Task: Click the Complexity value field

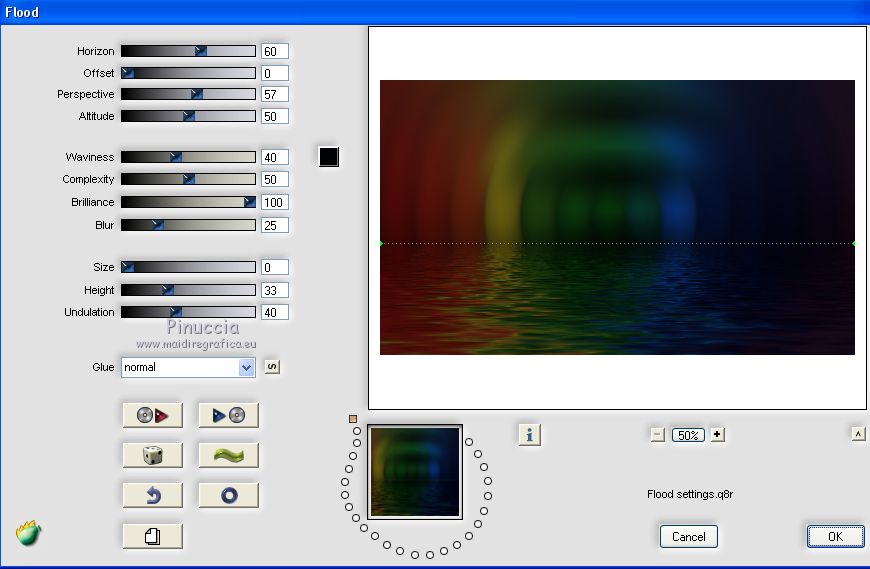Action: pos(275,179)
